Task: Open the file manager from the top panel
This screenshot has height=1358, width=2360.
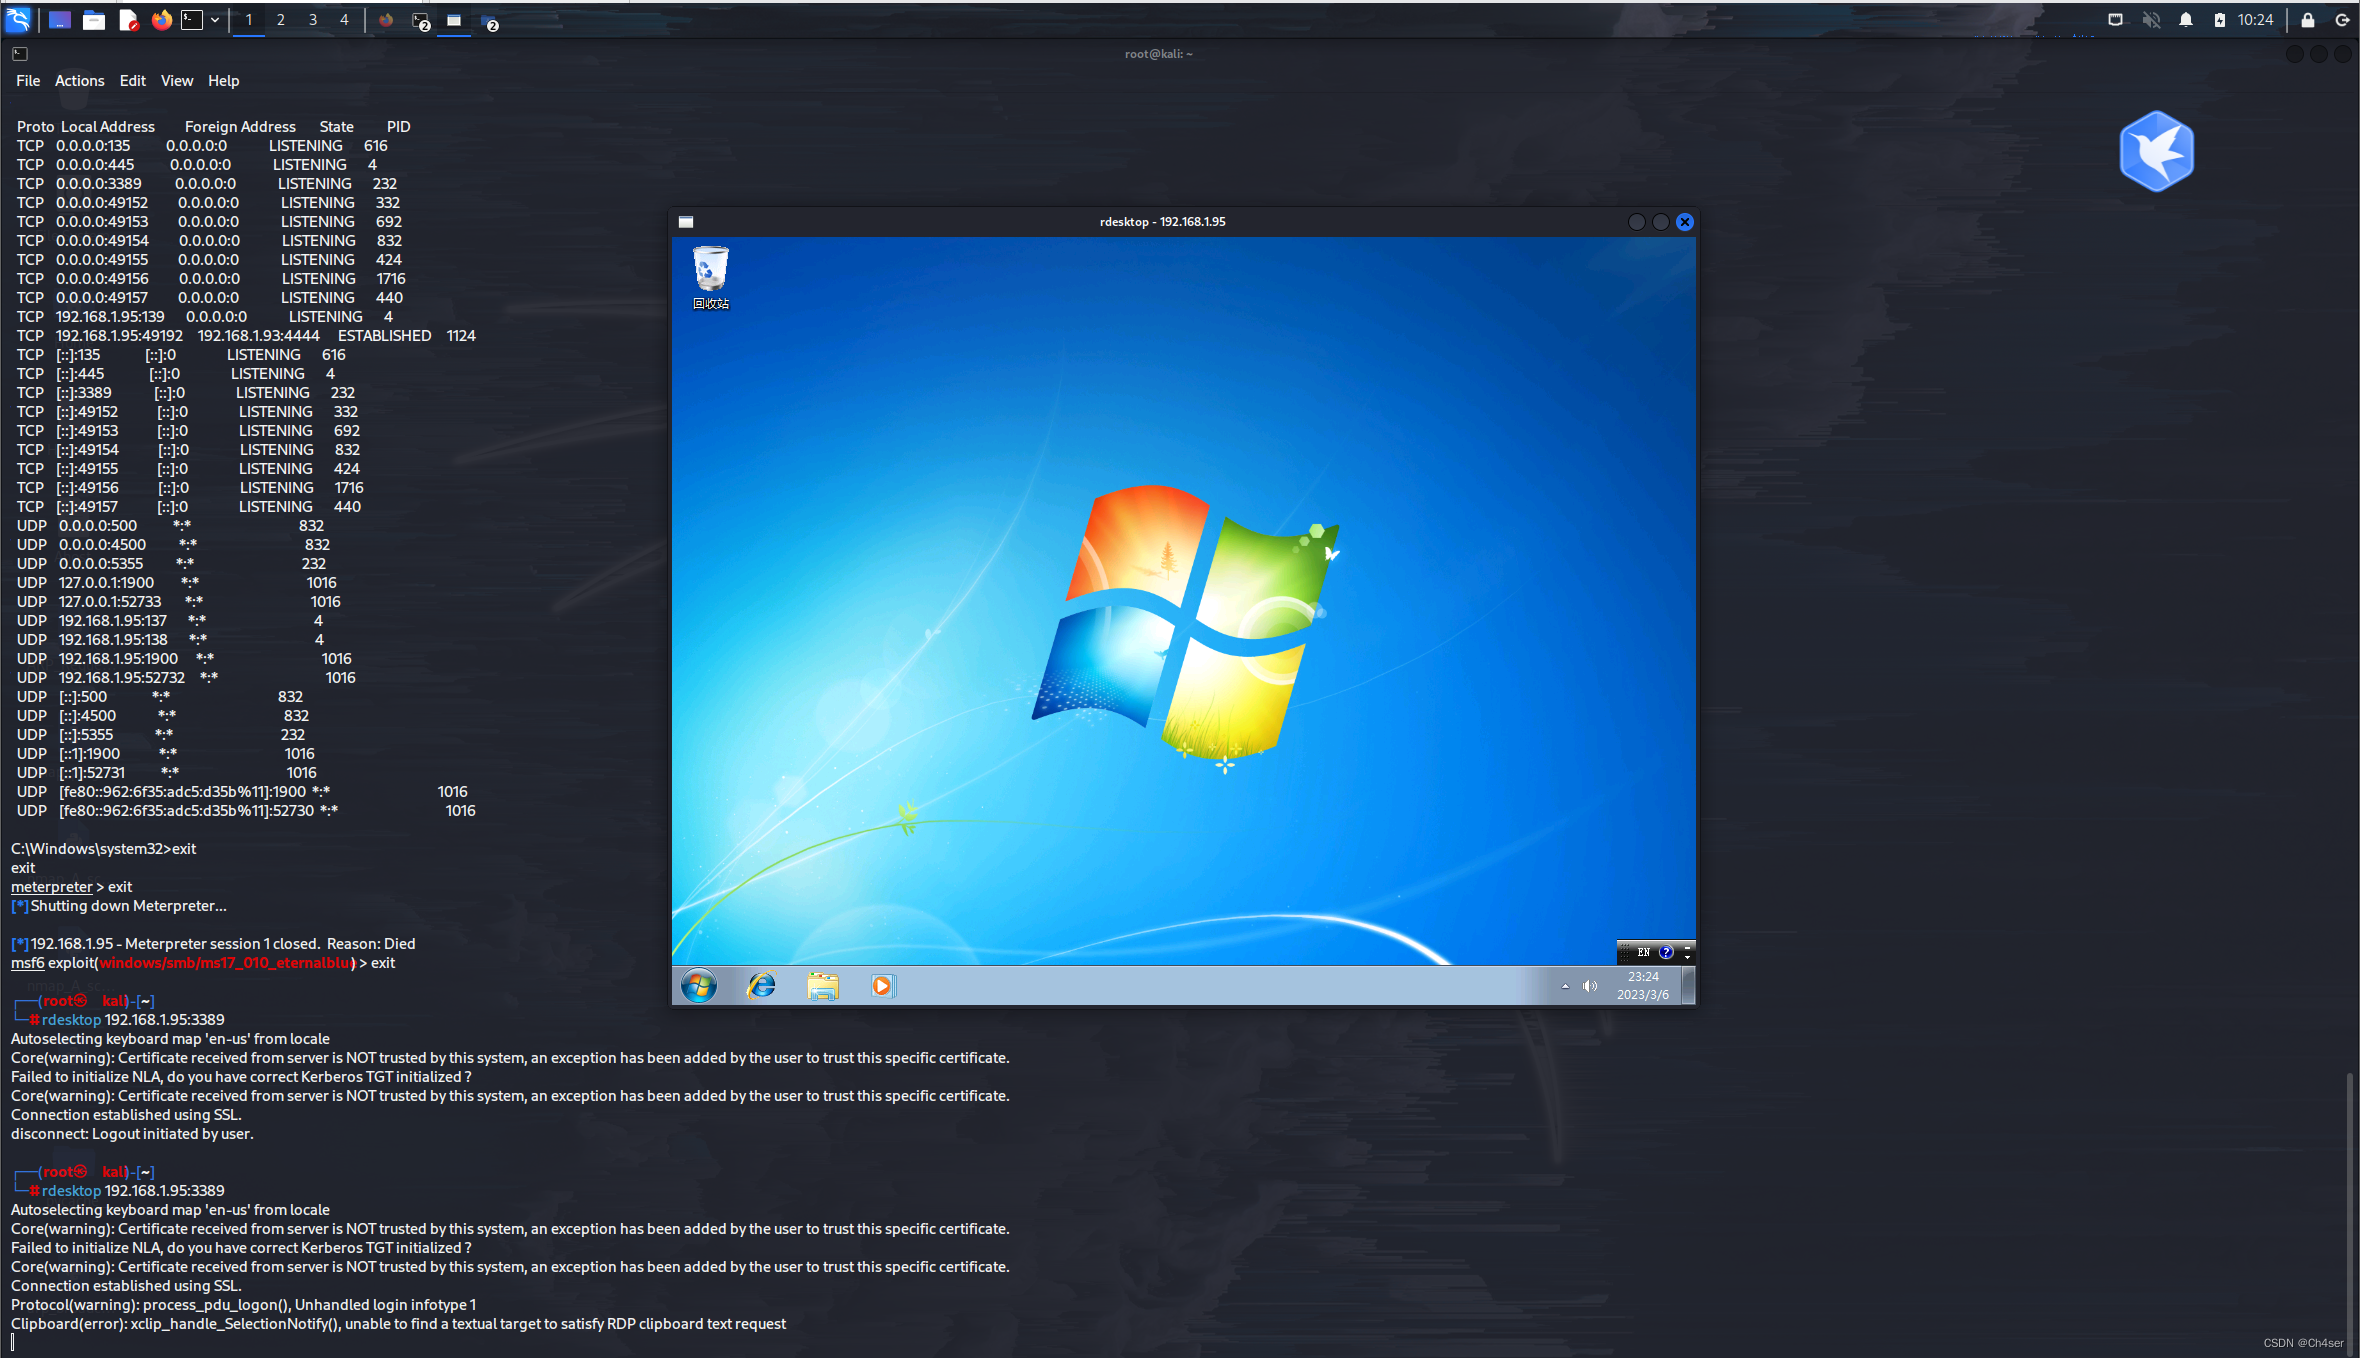Action: coord(93,19)
